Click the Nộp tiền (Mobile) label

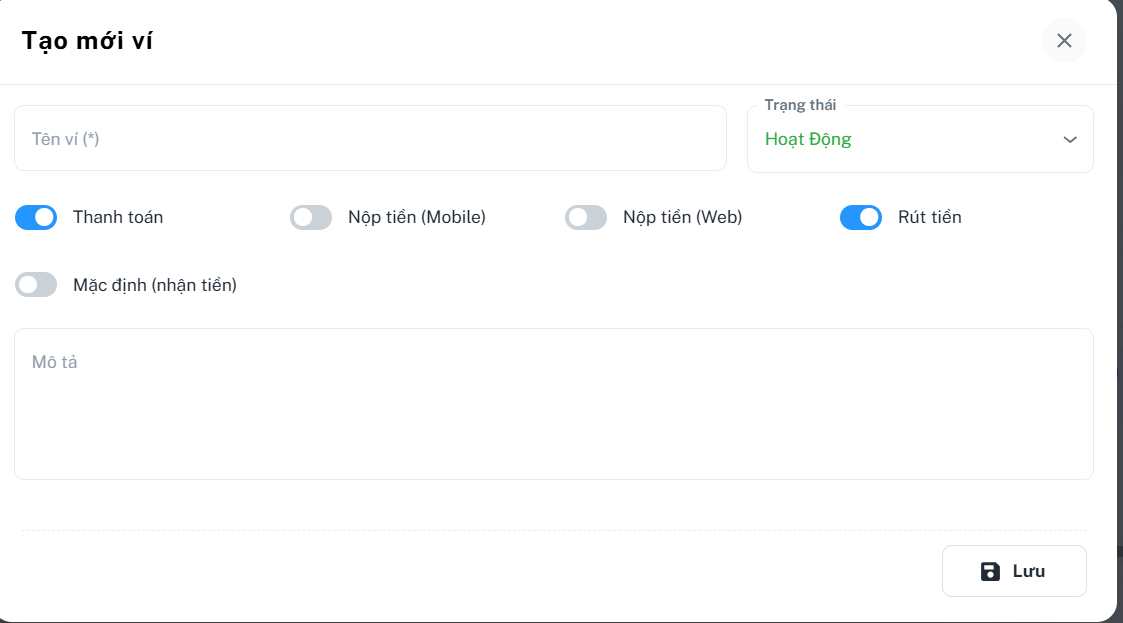(x=417, y=217)
